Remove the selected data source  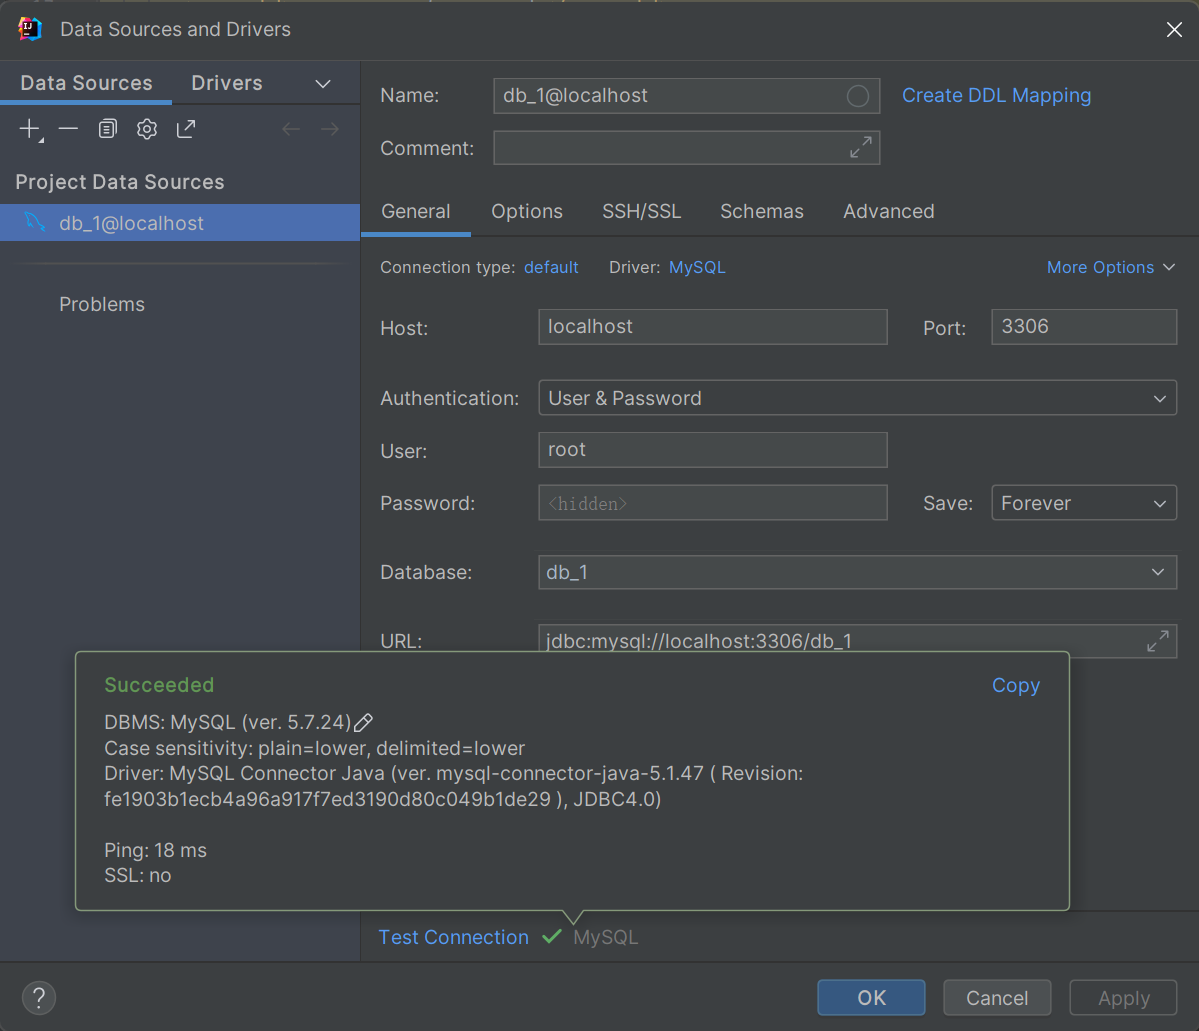[67, 128]
